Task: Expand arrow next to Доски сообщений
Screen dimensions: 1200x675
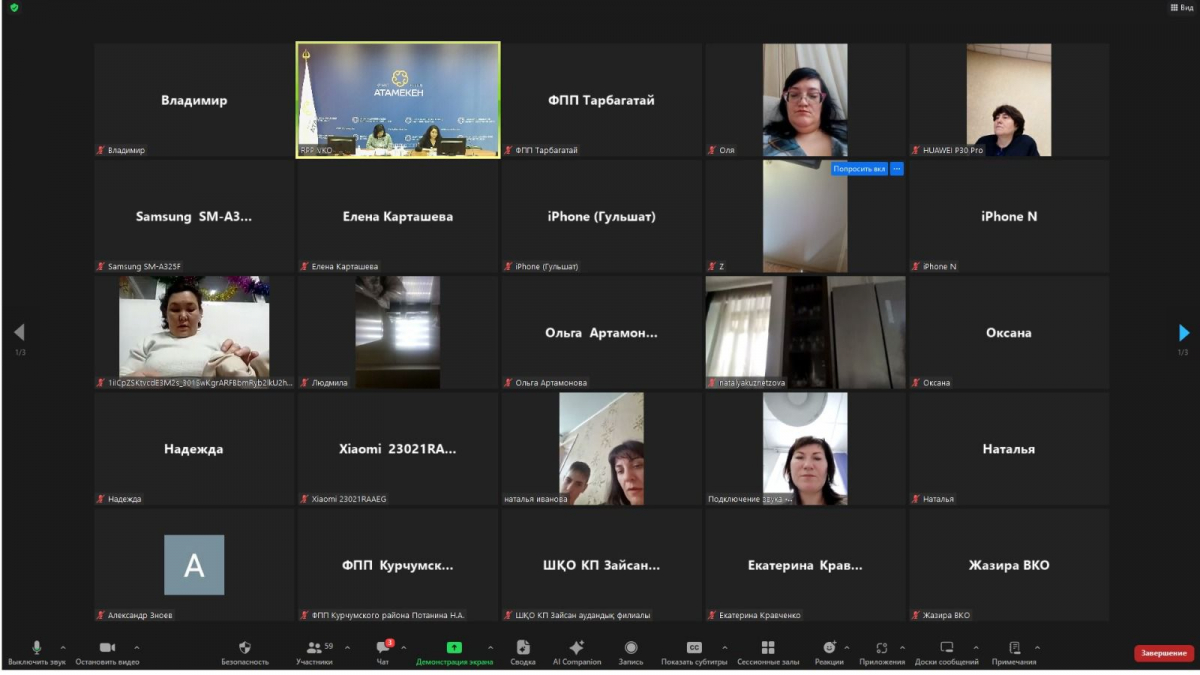Action: (x=976, y=648)
